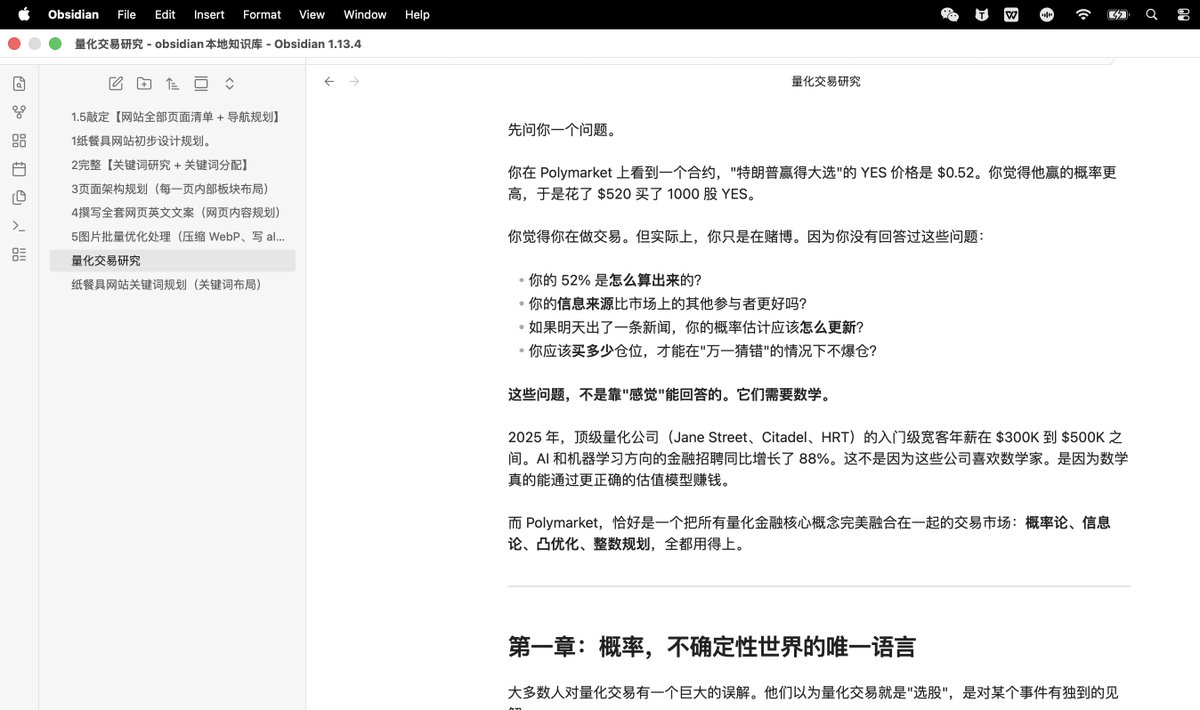Expand or collapse all folders in explorer
This screenshot has height=710, width=1200.
tap(229, 84)
